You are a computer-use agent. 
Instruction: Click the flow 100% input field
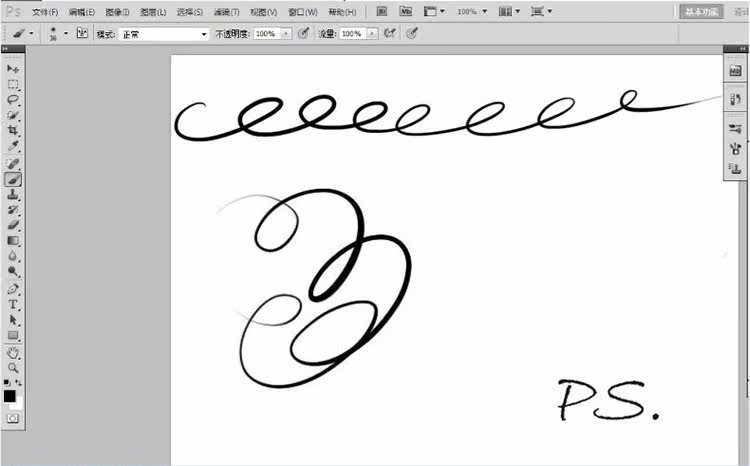click(353, 34)
